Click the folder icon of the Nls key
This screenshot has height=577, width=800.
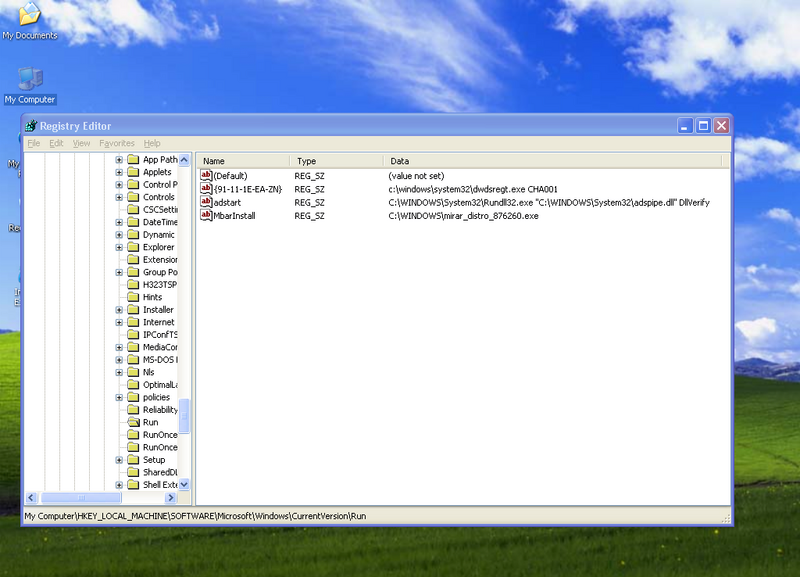pos(133,372)
